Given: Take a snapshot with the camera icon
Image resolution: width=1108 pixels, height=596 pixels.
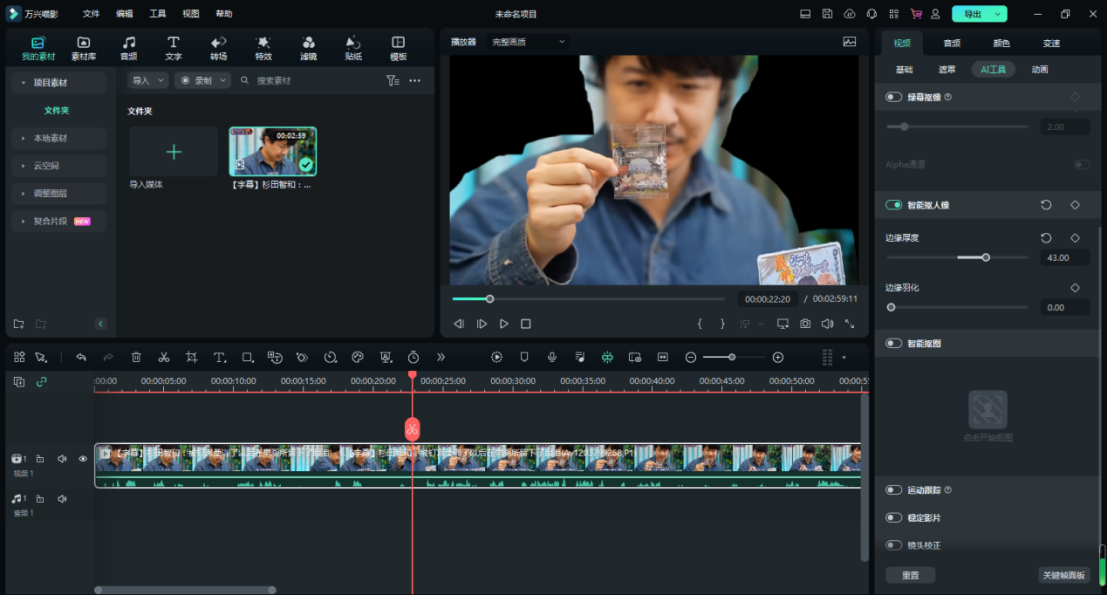Looking at the screenshot, I should pos(805,324).
